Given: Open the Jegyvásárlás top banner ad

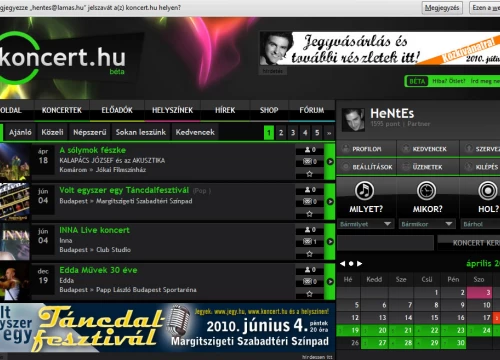Looking at the screenshot, I should point(380,48).
